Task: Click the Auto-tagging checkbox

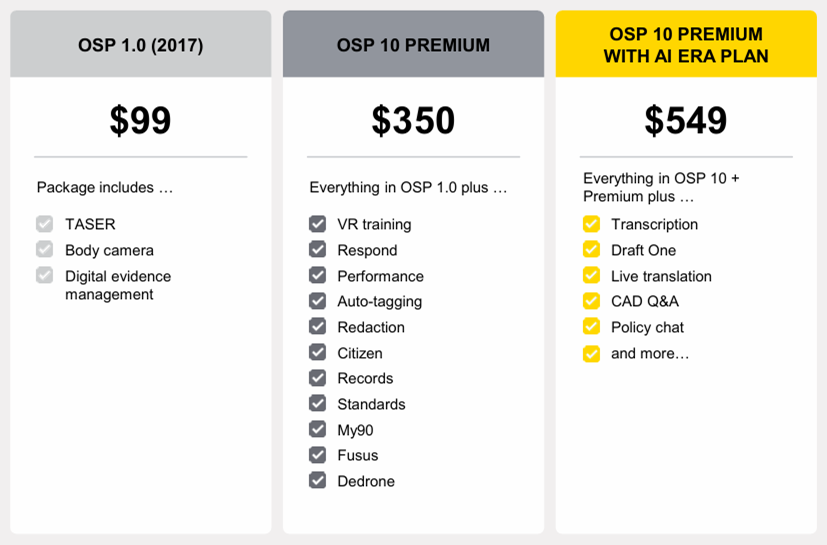Action: point(317,301)
